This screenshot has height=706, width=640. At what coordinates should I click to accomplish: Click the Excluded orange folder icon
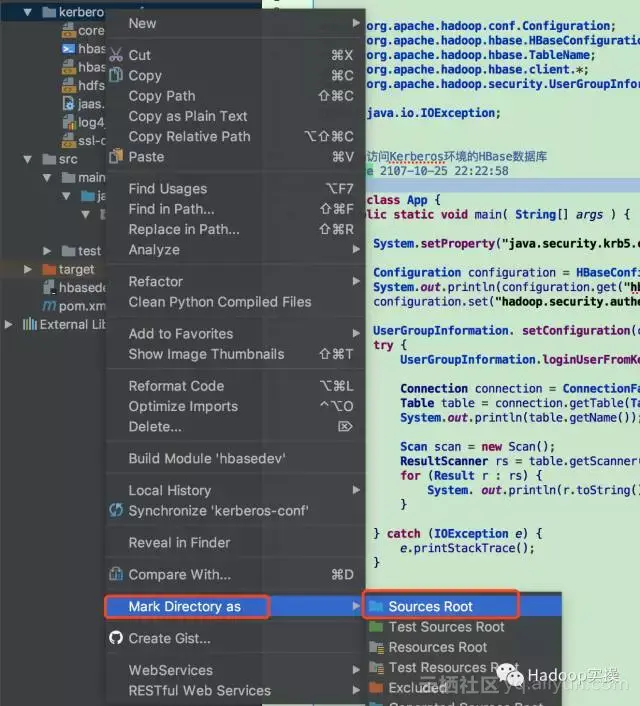(376, 688)
